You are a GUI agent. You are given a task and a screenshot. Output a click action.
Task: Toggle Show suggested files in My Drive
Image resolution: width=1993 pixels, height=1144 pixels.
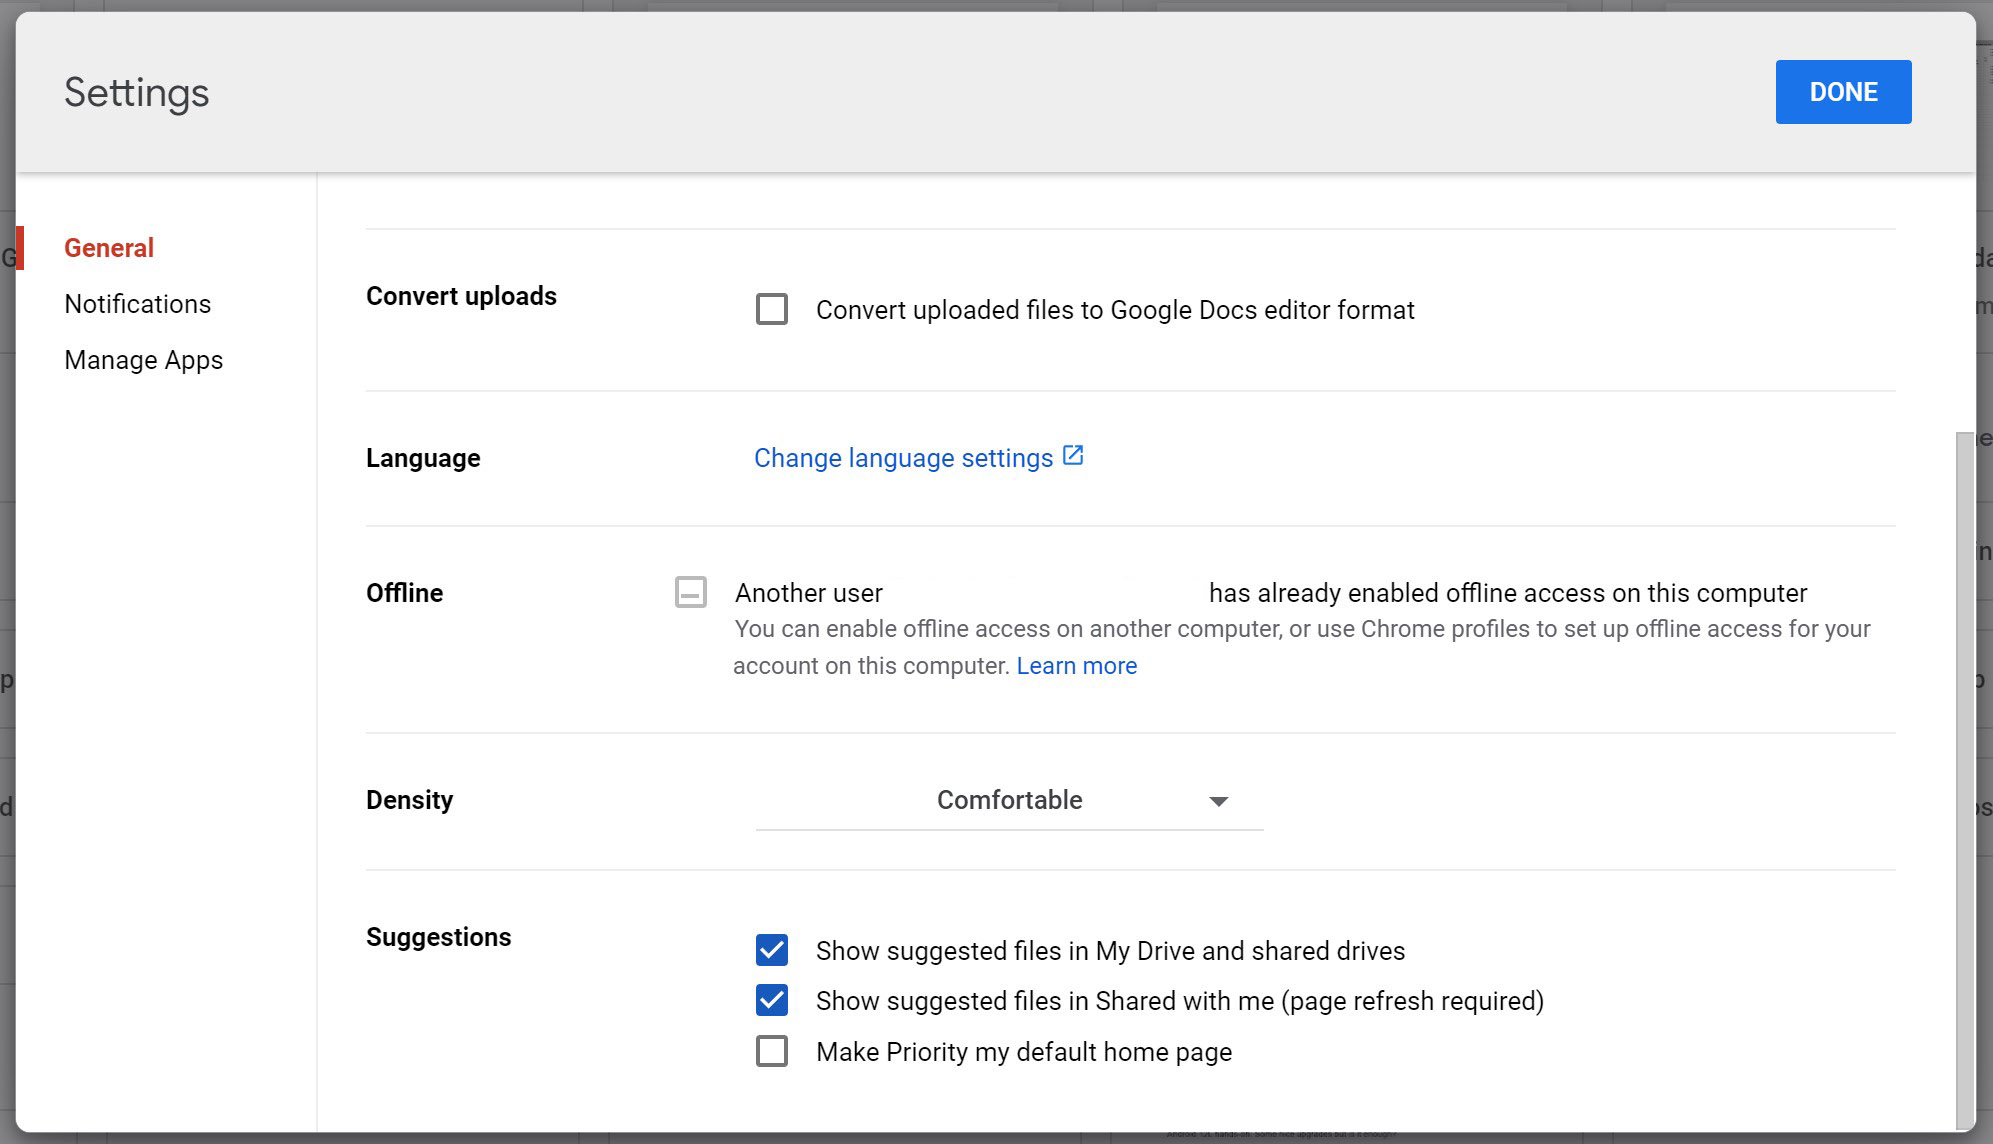[x=769, y=950]
